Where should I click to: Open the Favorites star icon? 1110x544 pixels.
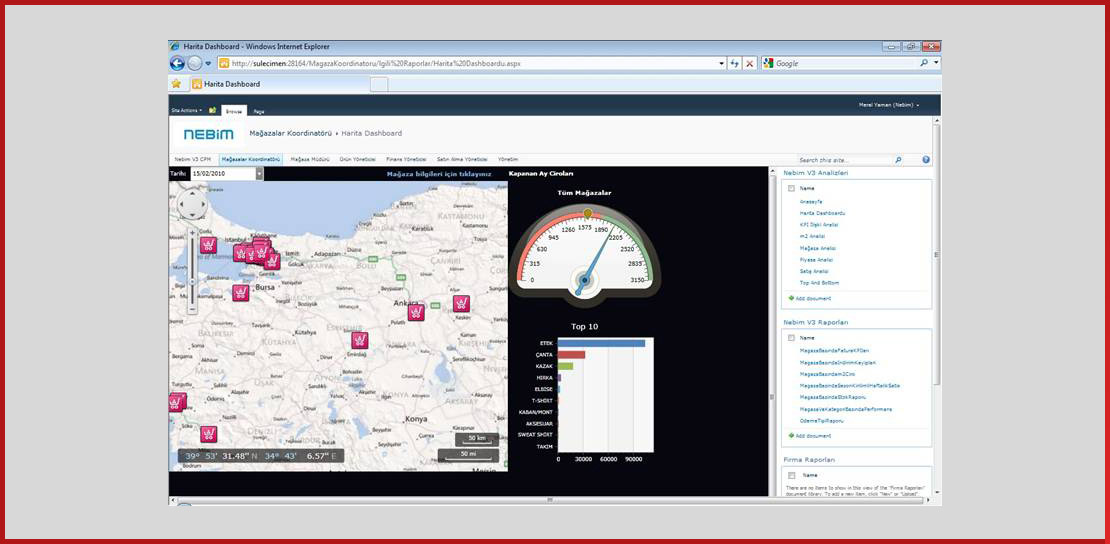click(x=176, y=84)
